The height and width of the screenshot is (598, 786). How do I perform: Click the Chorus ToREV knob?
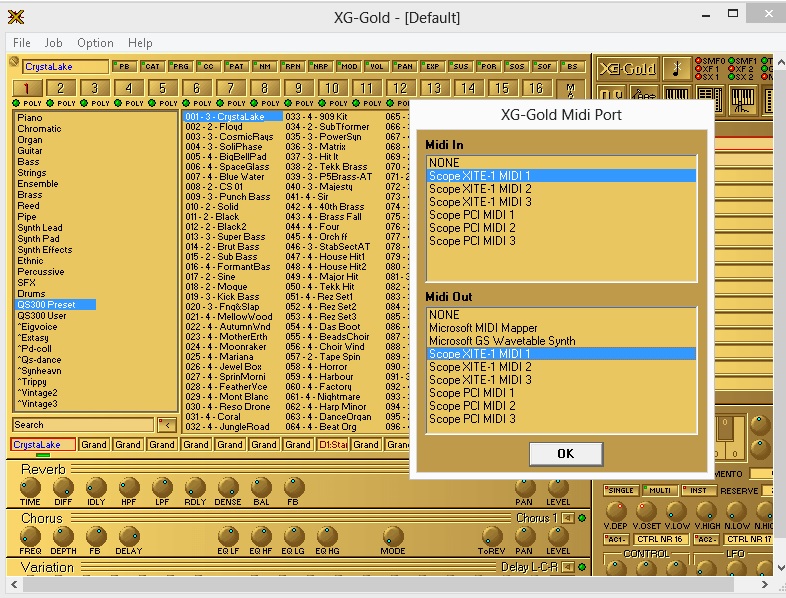[492, 536]
